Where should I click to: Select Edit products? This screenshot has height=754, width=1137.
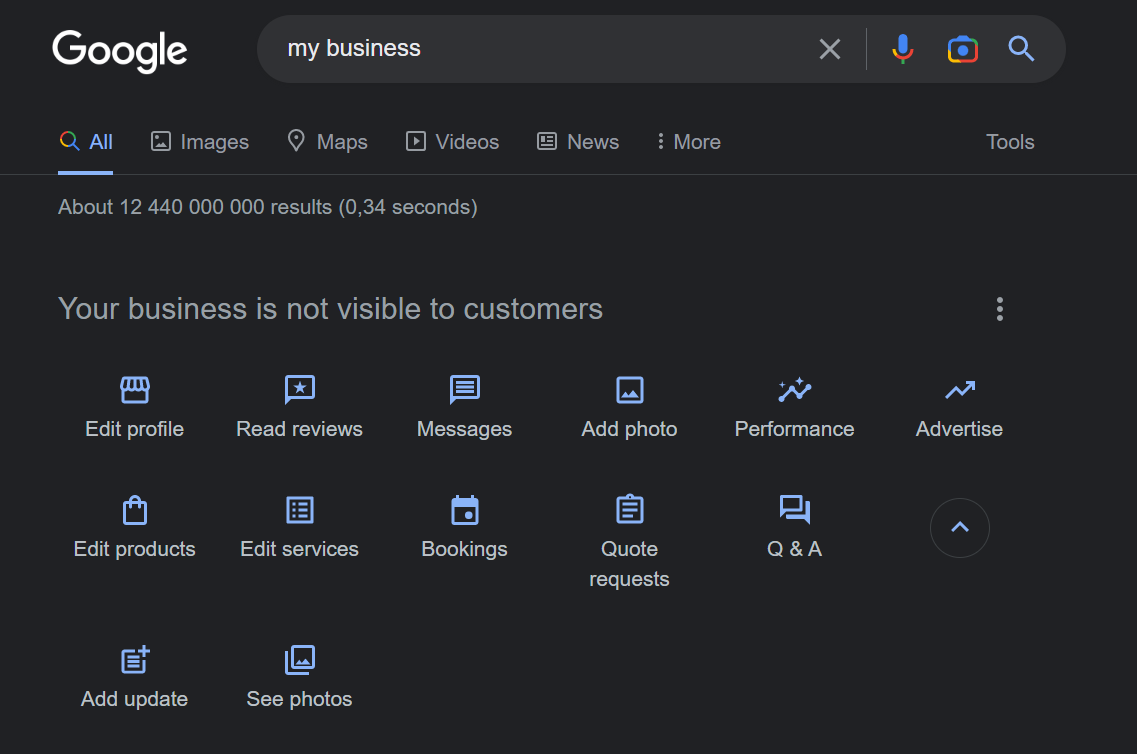[x=134, y=525]
